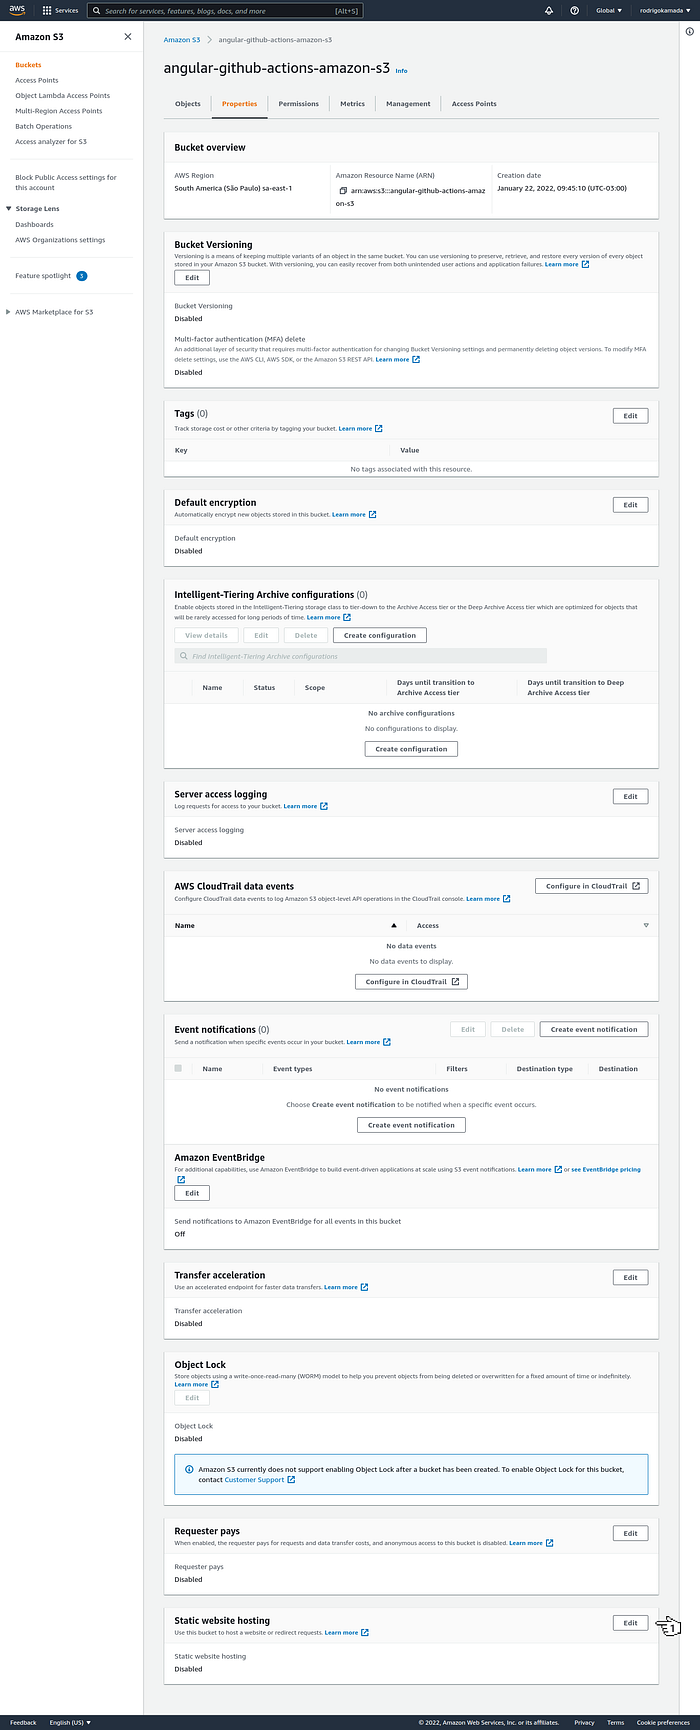Click the AWS logo home icon
Viewport: 700px width, 1730px height.
point(18,10)
